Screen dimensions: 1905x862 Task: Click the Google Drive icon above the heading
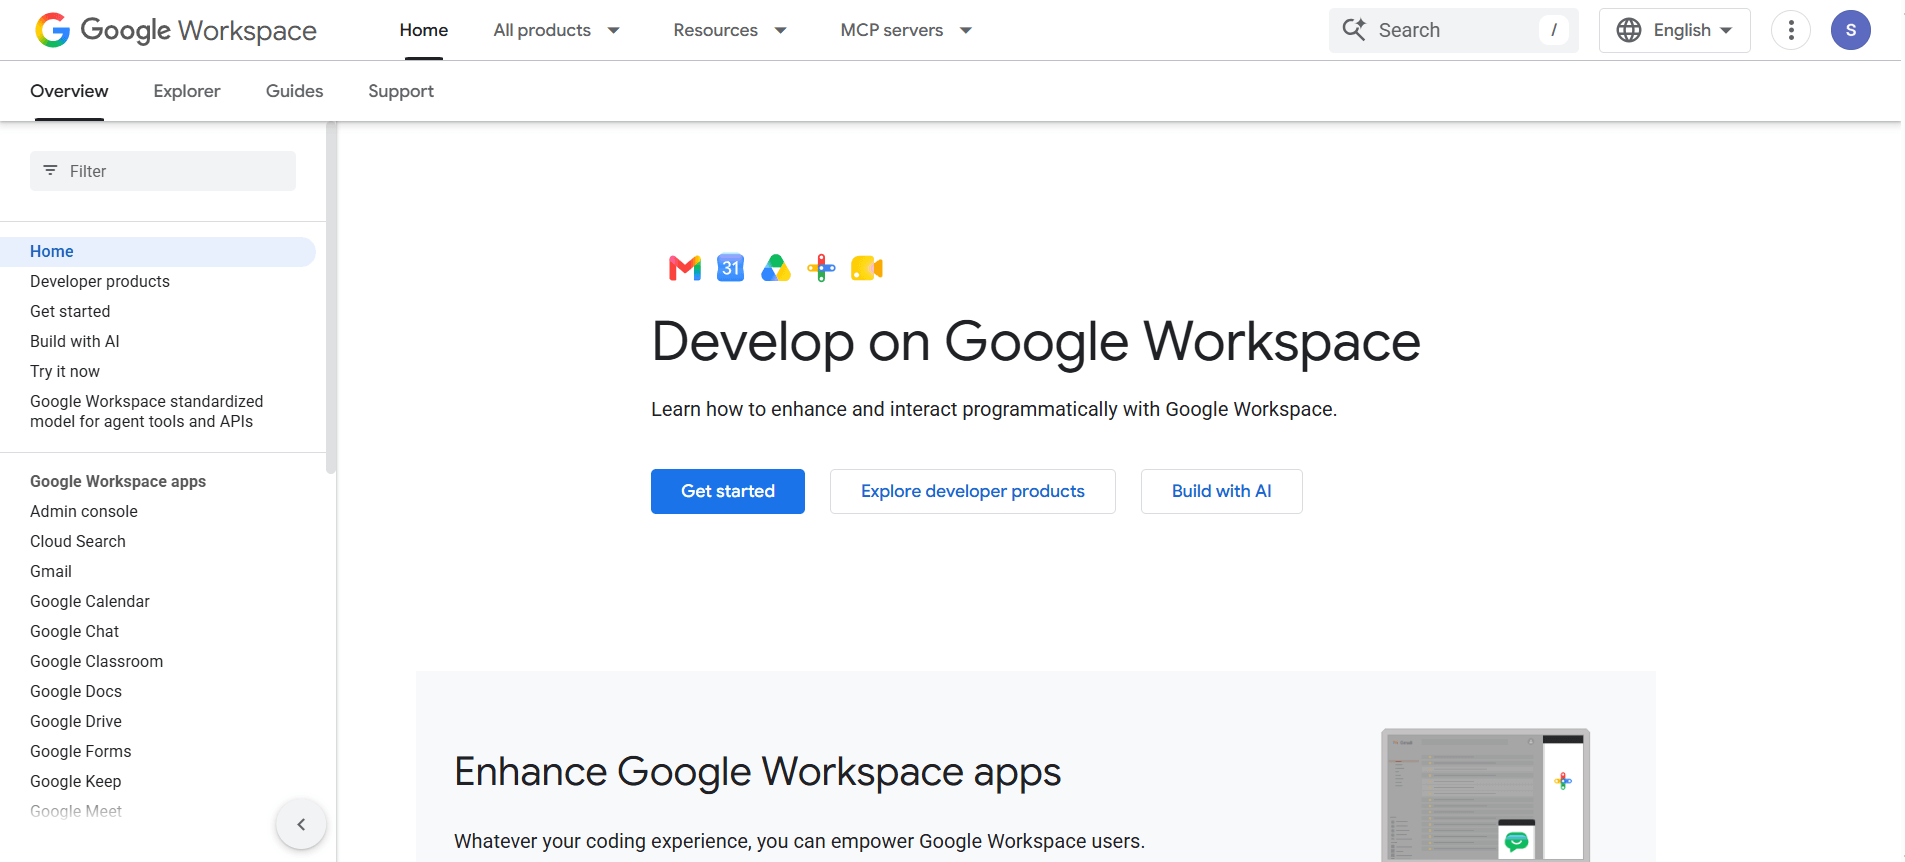tap(776, 268)
